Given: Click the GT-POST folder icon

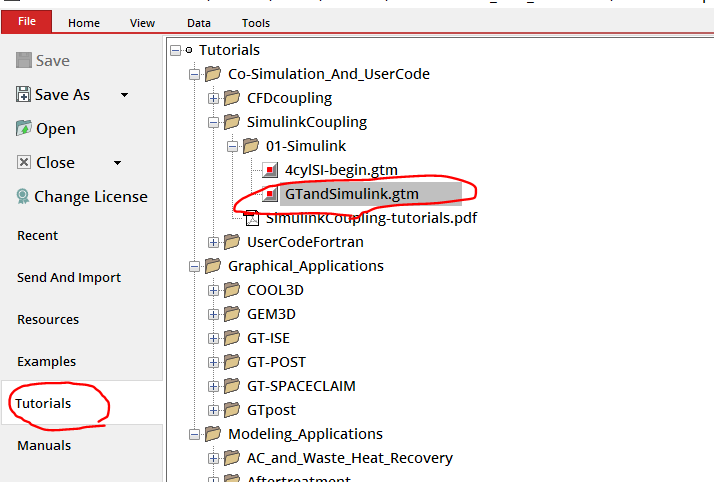Looking at the screenshot, I should click(232, 362).
